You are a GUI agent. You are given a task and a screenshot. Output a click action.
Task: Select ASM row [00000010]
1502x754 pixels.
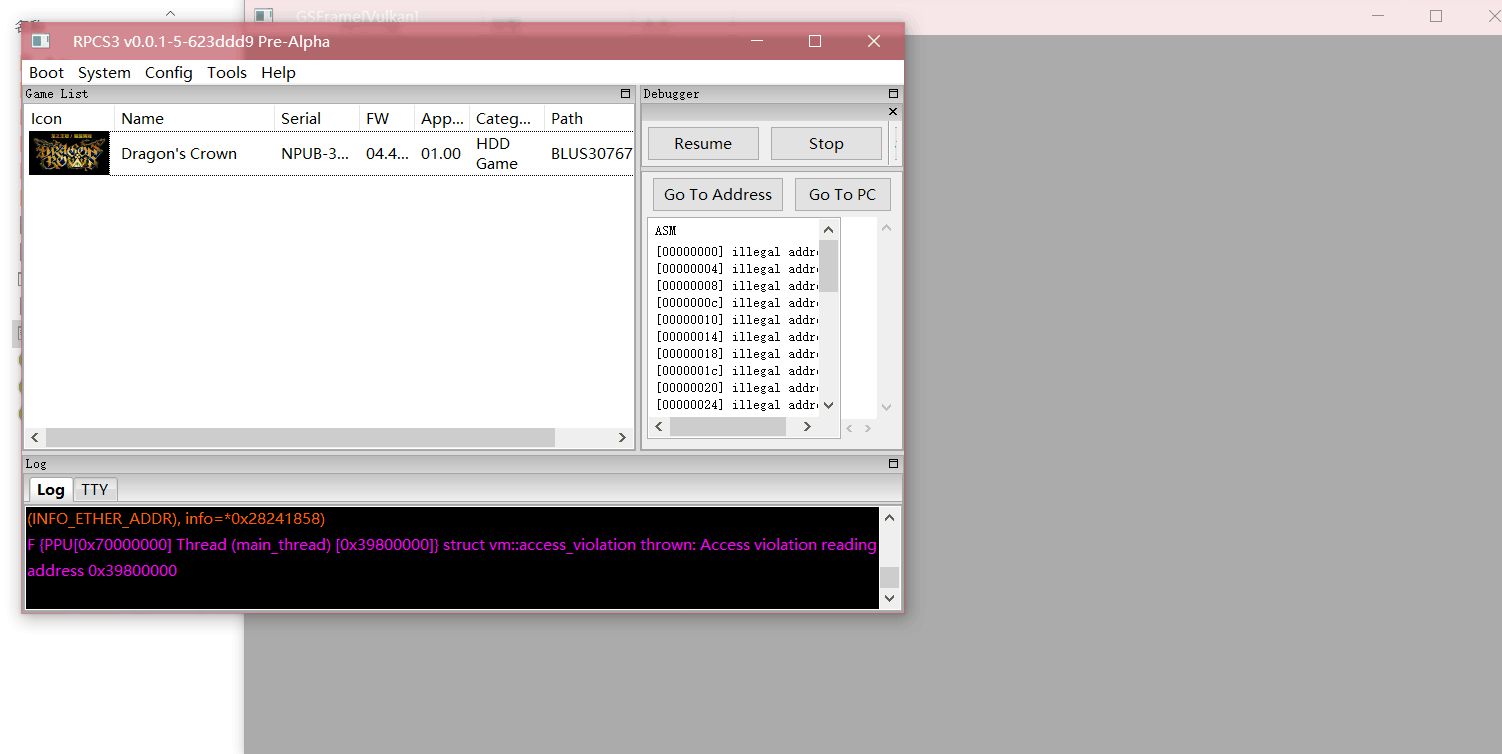[736, 320]
